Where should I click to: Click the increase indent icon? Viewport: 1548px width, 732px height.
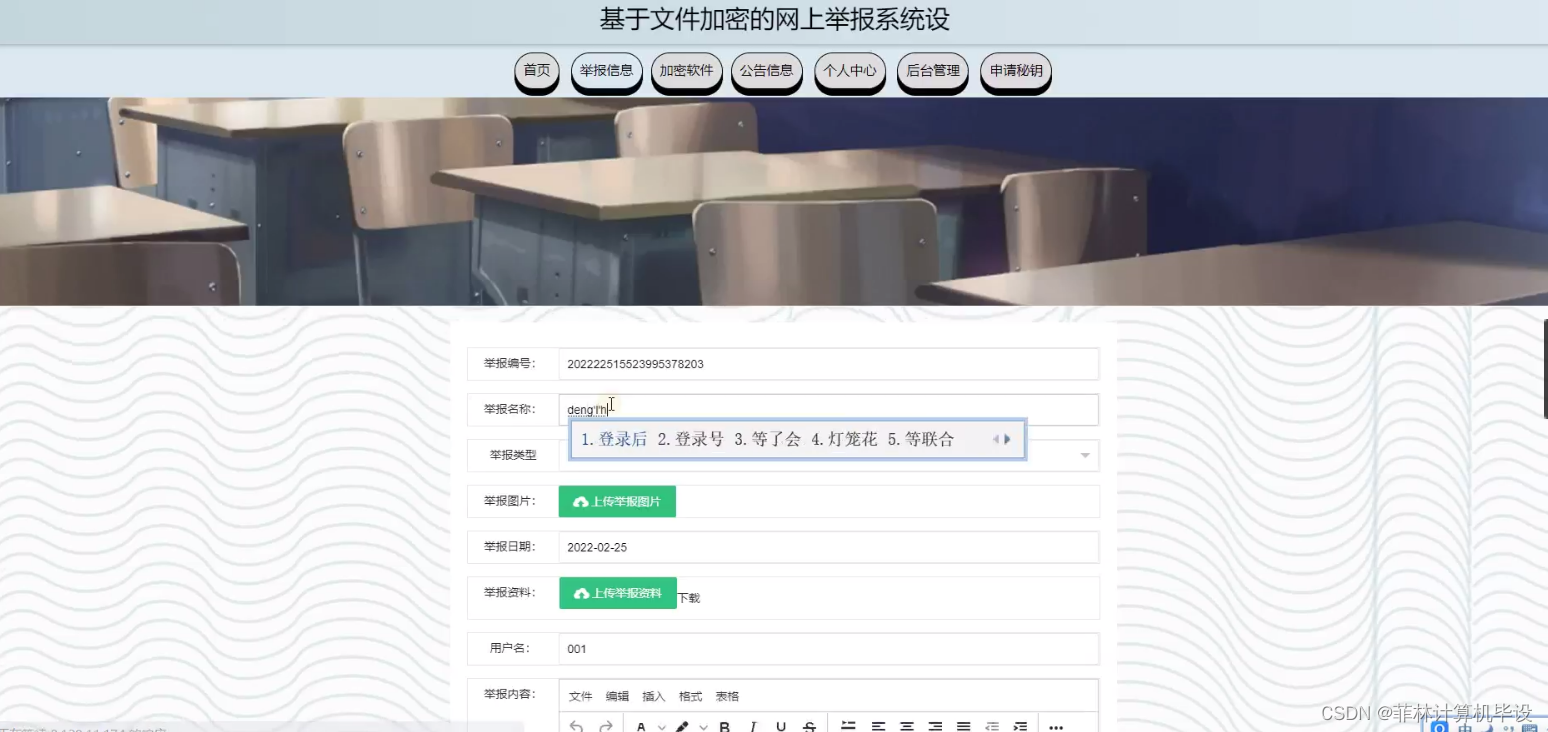tap(1021, 725)
